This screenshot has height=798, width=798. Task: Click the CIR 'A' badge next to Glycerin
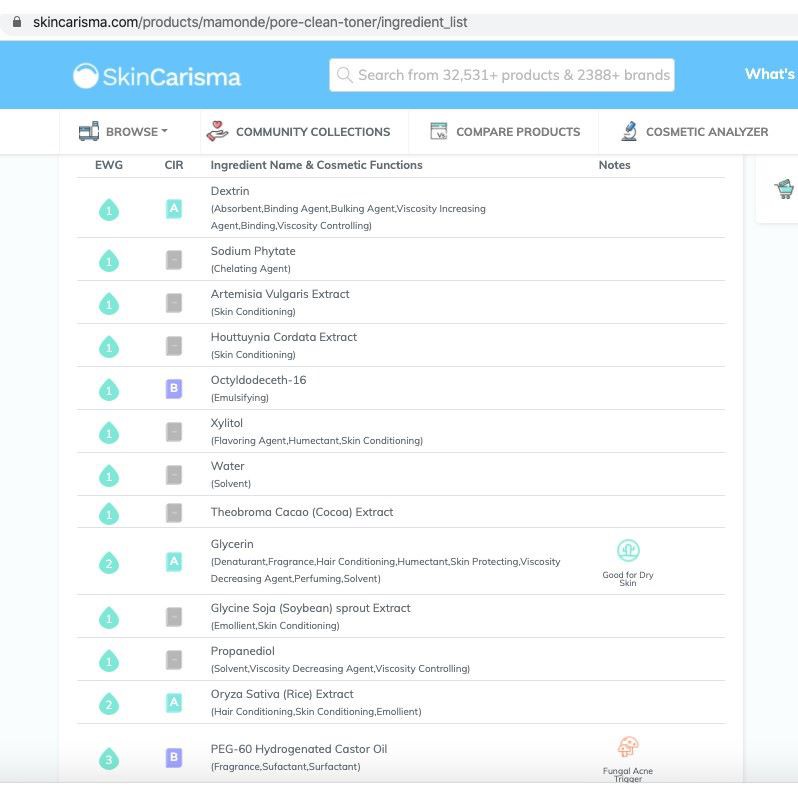pos(174,562)
